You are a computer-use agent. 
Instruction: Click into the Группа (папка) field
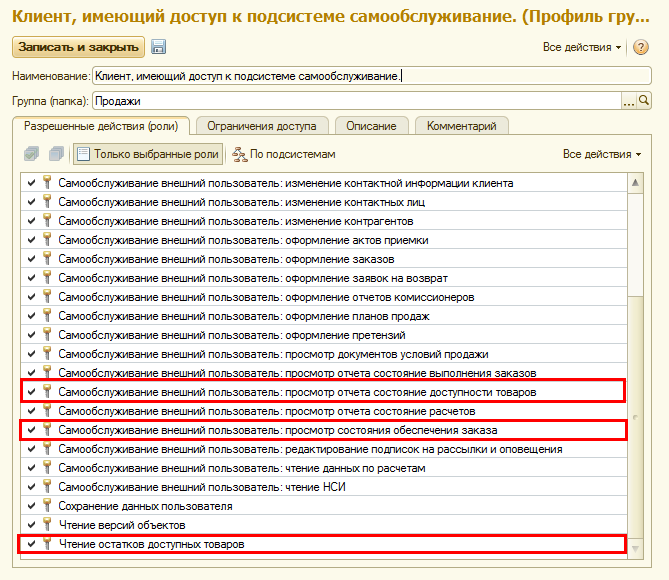pos(357,101)
